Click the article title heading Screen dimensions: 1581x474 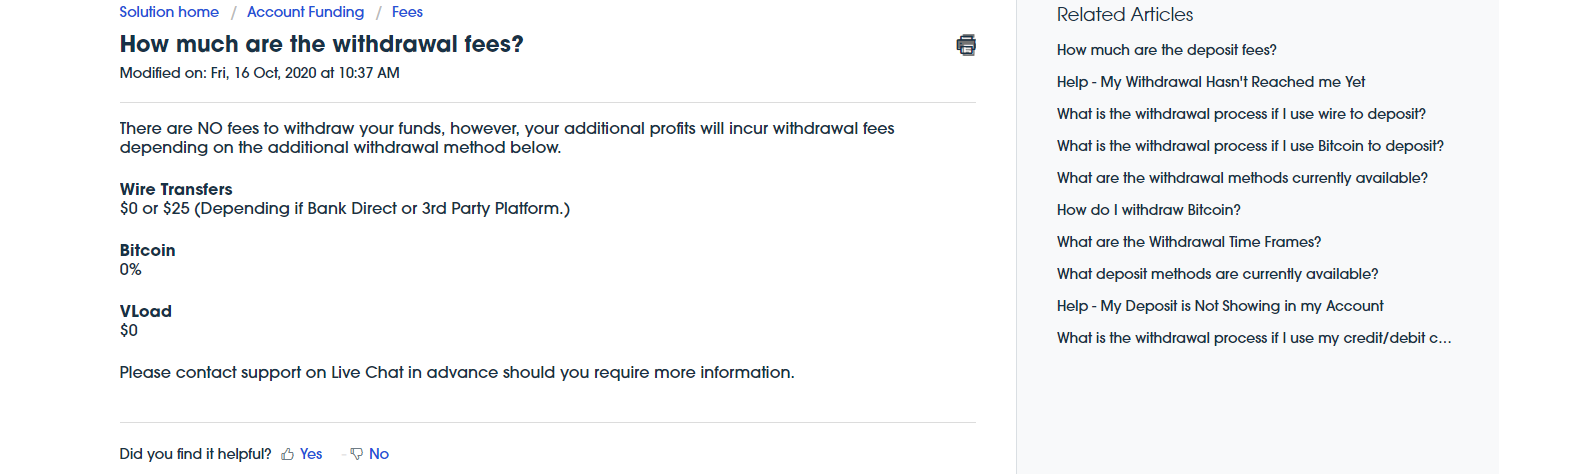[x=321, y=44]
